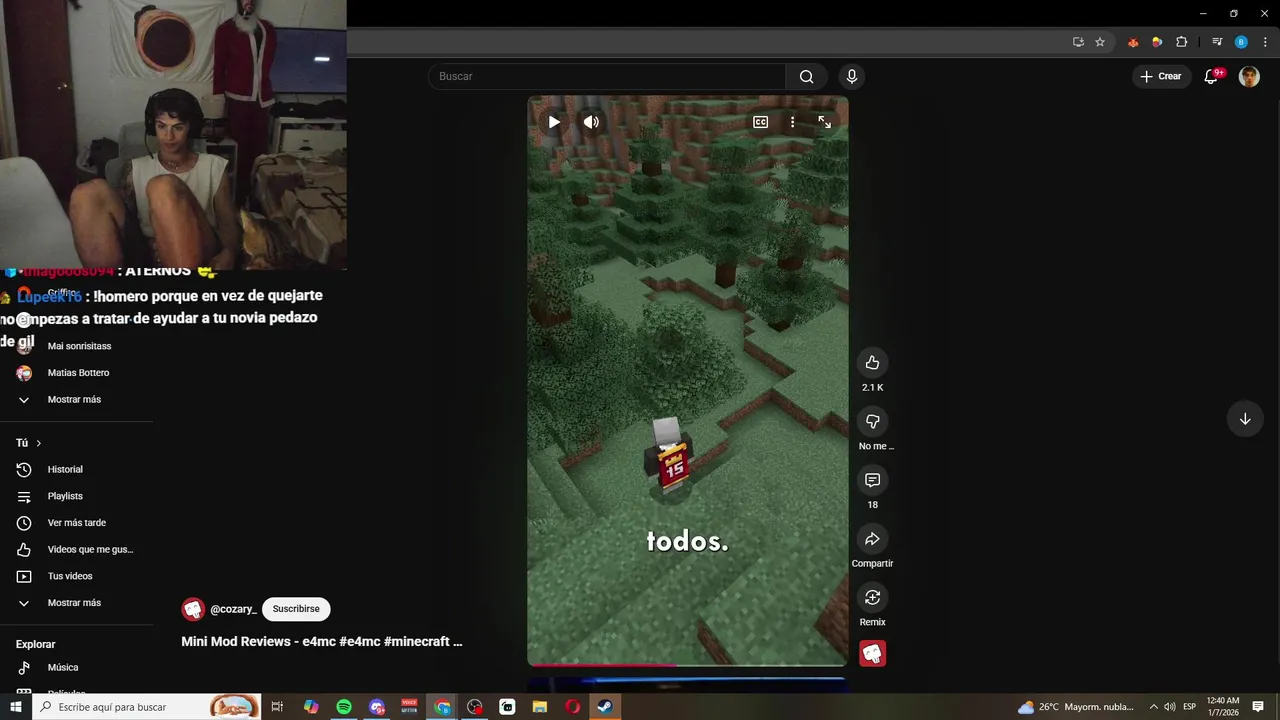The image size is (1280, 720).
Task: Share the Short via Compartir
Action: [872, 539]
